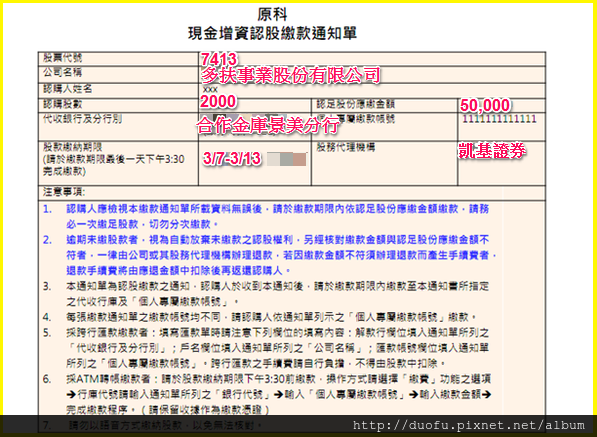Click the 股務代理機構 label
This screenshot has height=437, width=597.
tap(346, 147)
